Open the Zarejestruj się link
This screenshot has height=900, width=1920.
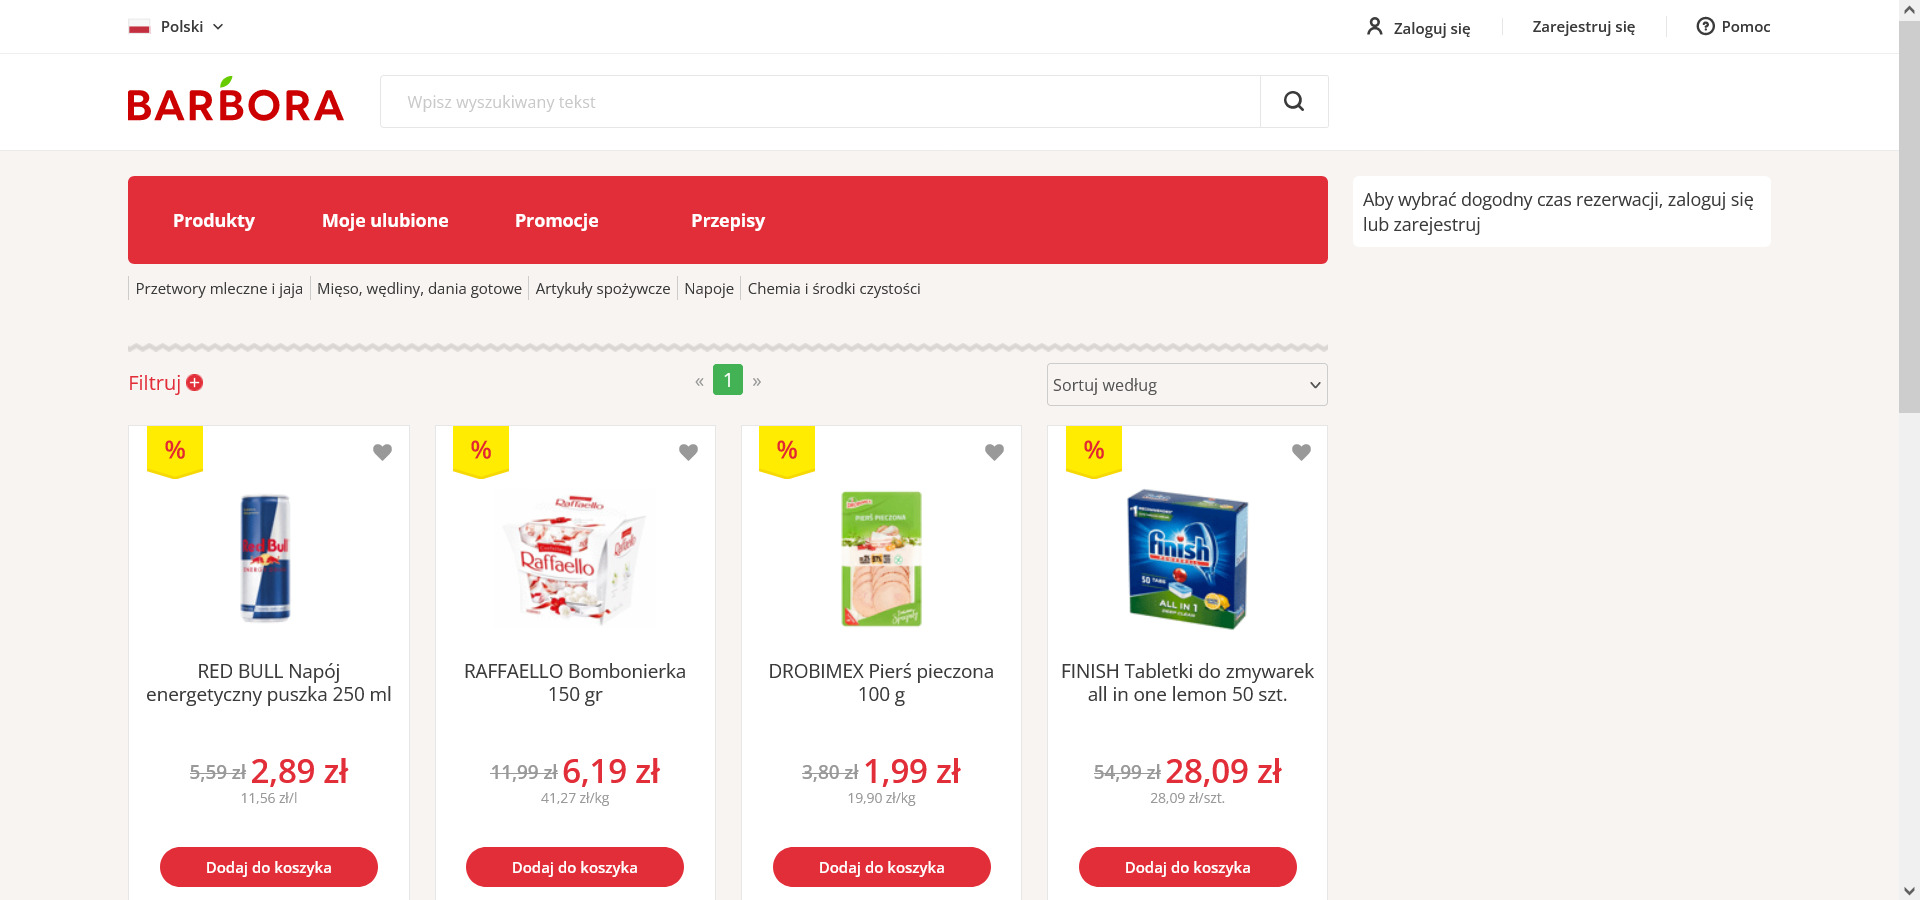click(1583, 27)
